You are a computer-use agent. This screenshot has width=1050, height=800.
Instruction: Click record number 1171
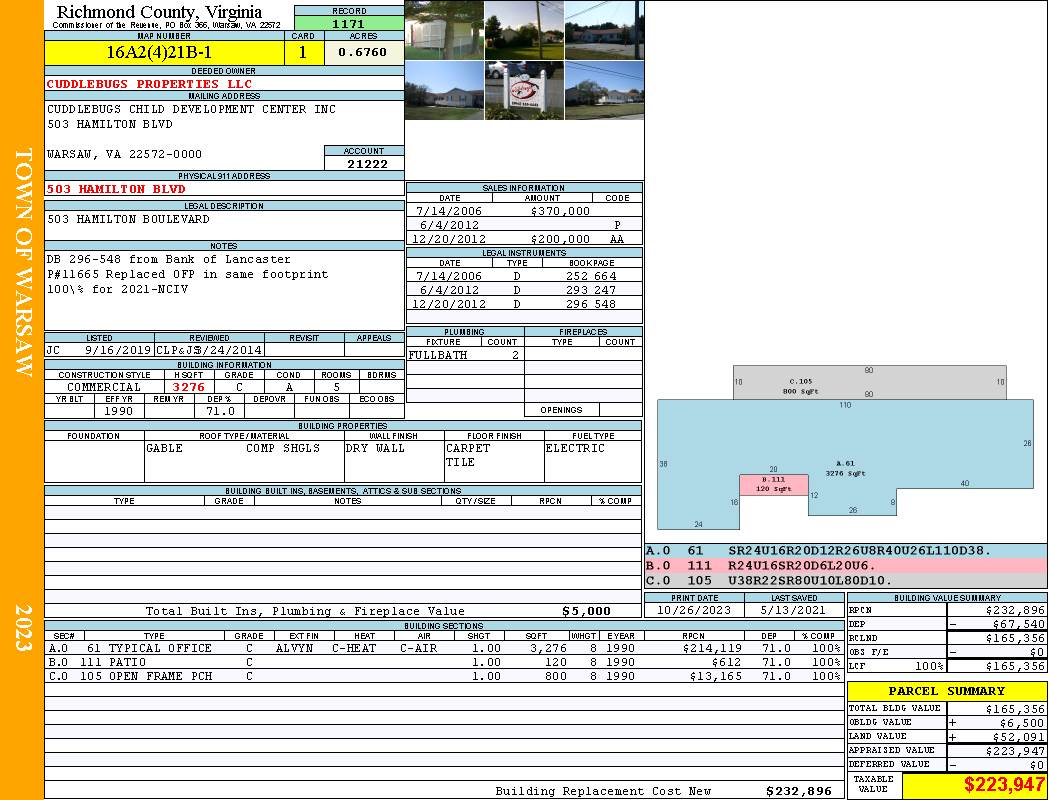pos(349,23)
